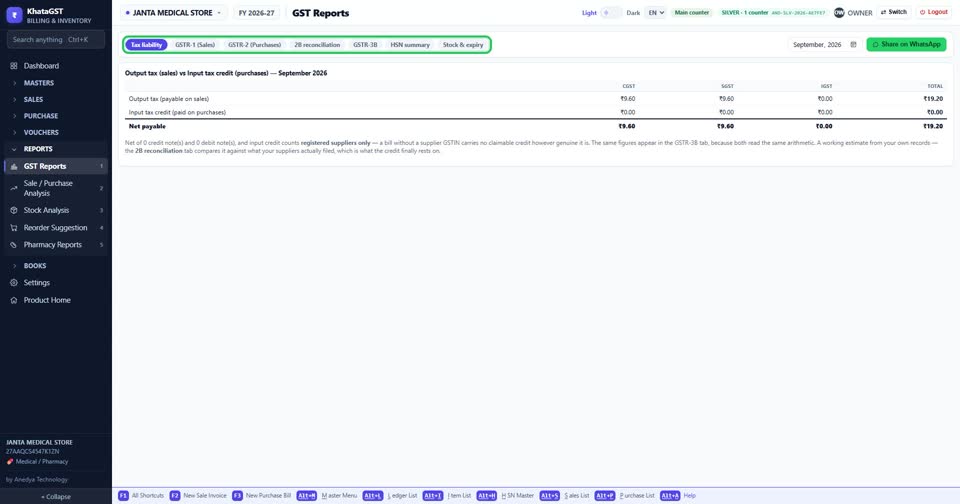960x504 pixels.
Task: Open the calendar picker for September, 2026
Action: click(x=853, y=45)
